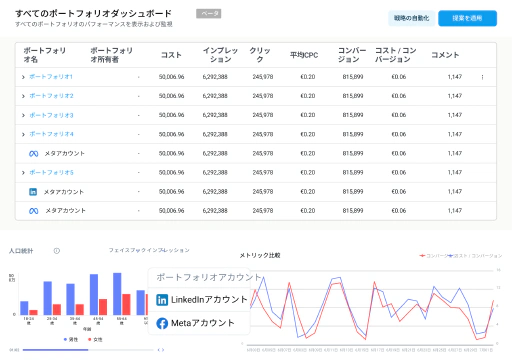
Task: Click the info icon next to 人口統計
Action: (x=57, y=251)
